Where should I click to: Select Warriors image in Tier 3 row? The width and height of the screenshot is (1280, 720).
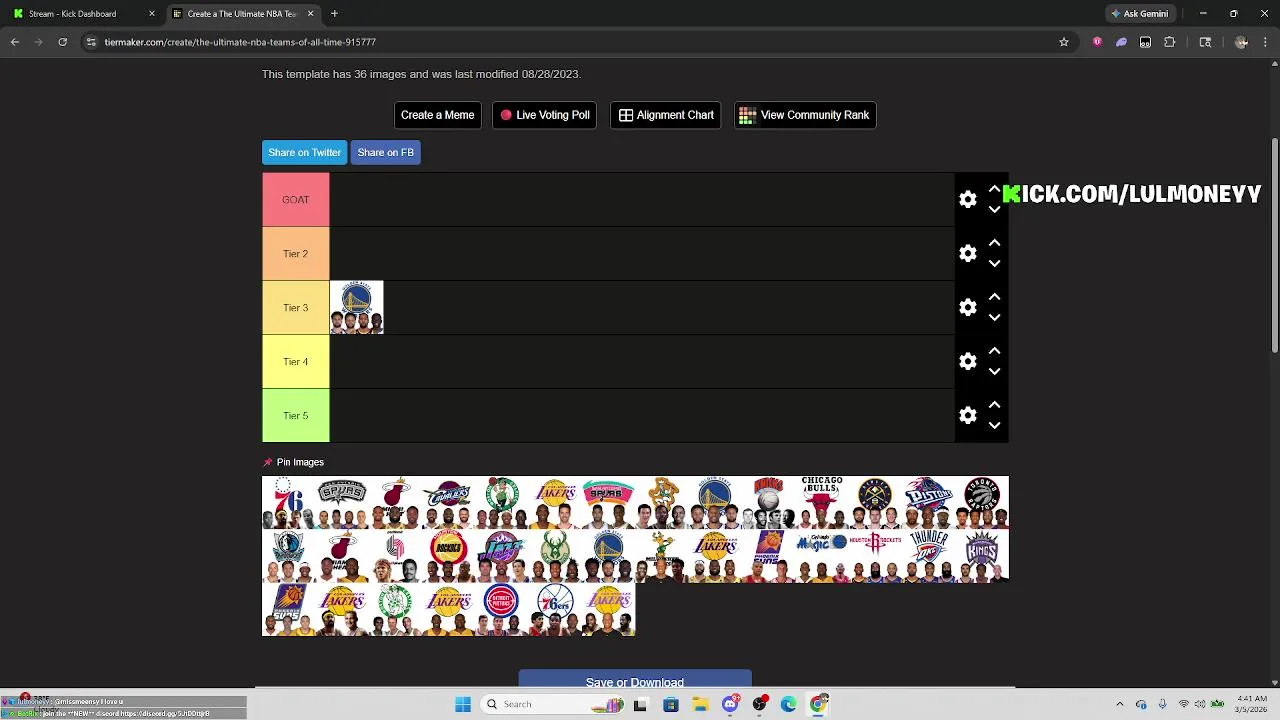tap(356, 308)
